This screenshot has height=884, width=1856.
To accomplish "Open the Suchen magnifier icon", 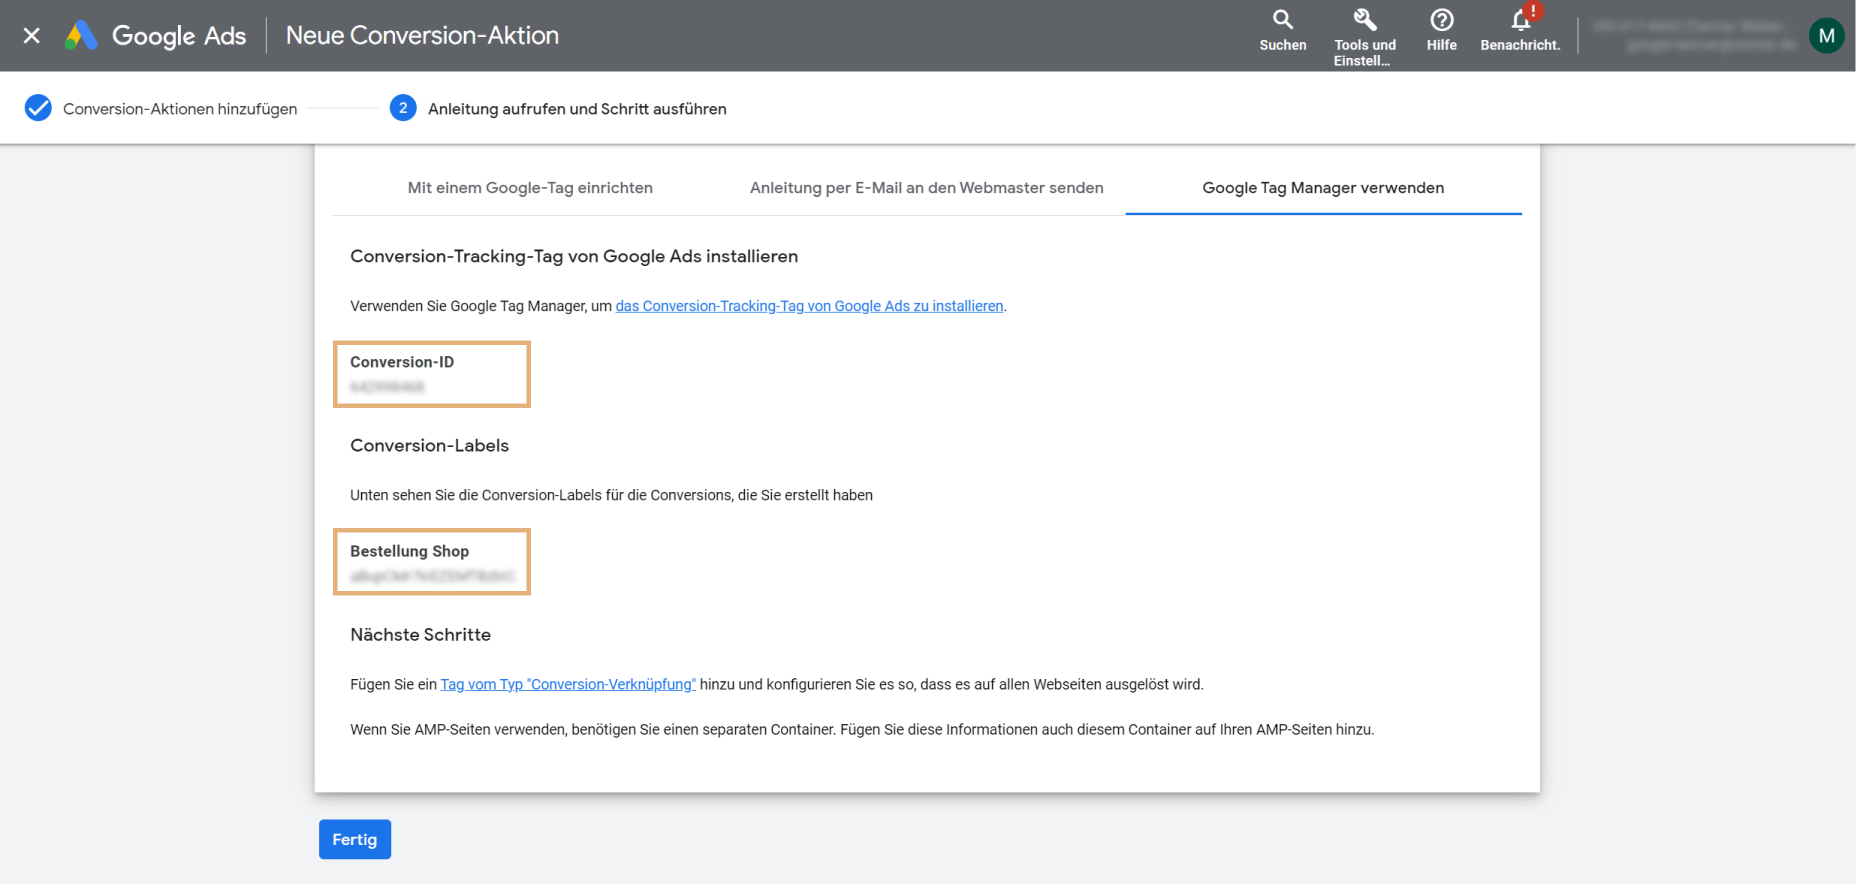I will [1283, 19].
